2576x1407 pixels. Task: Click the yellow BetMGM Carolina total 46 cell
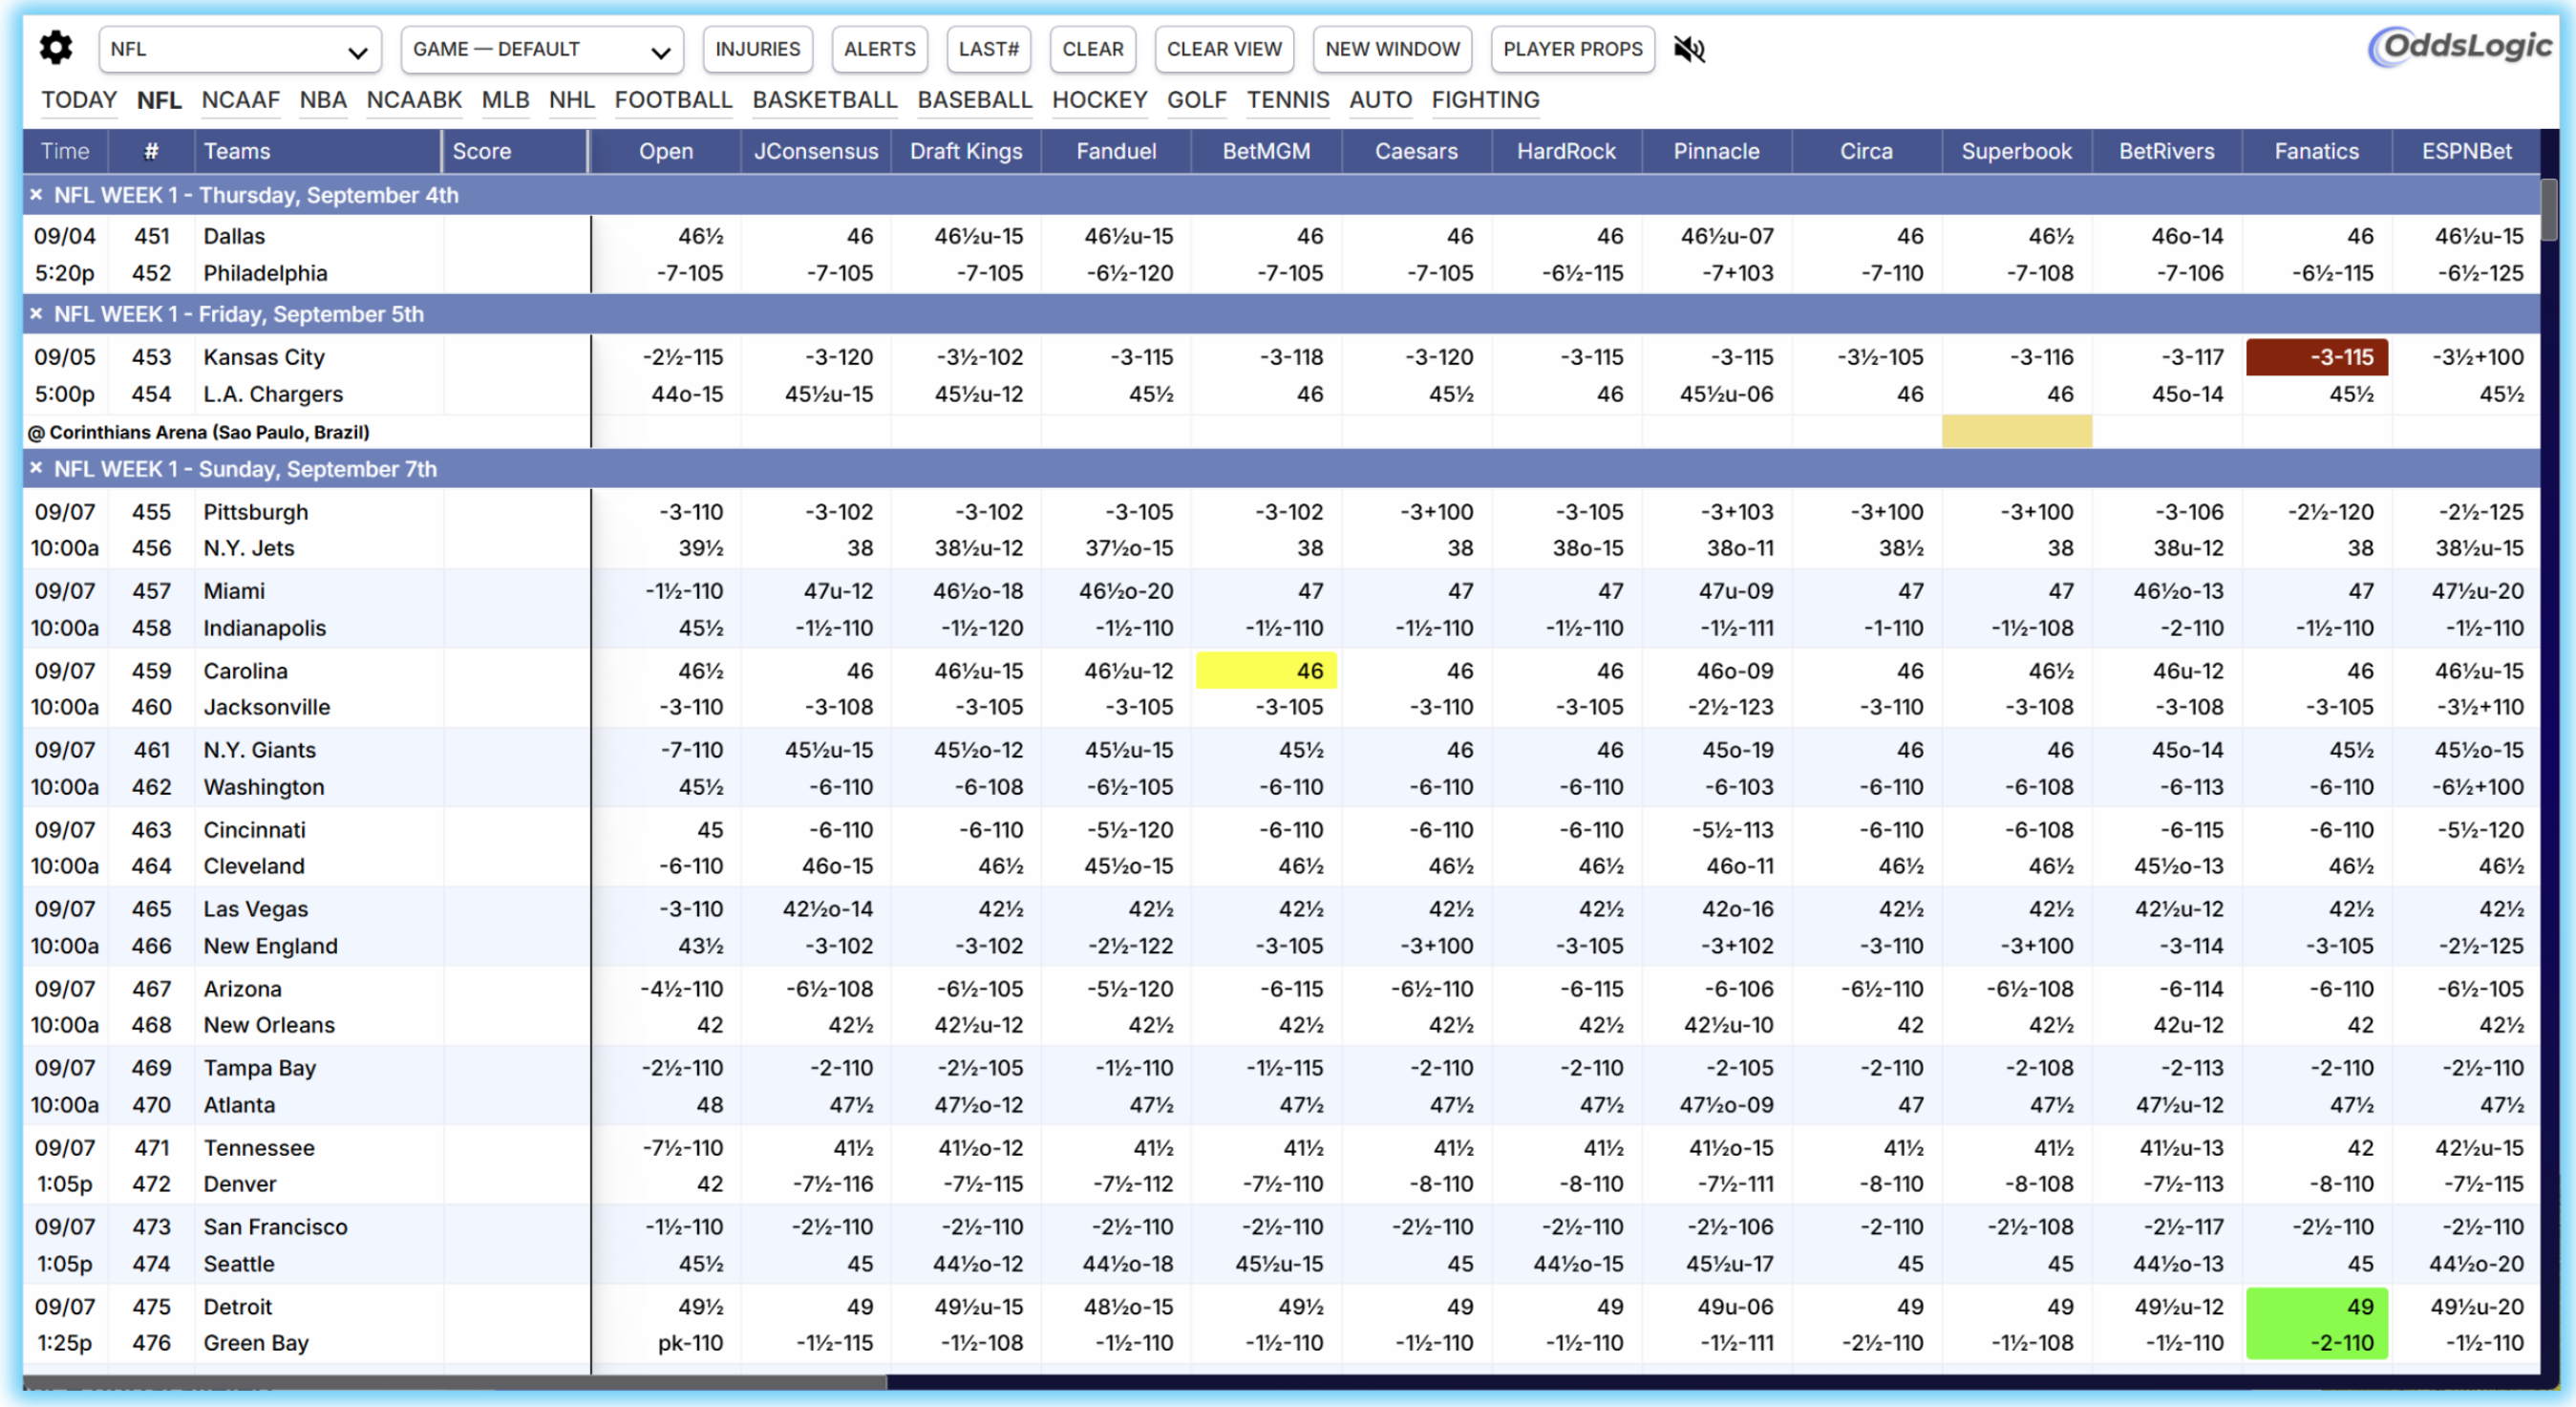(1266, 671)
